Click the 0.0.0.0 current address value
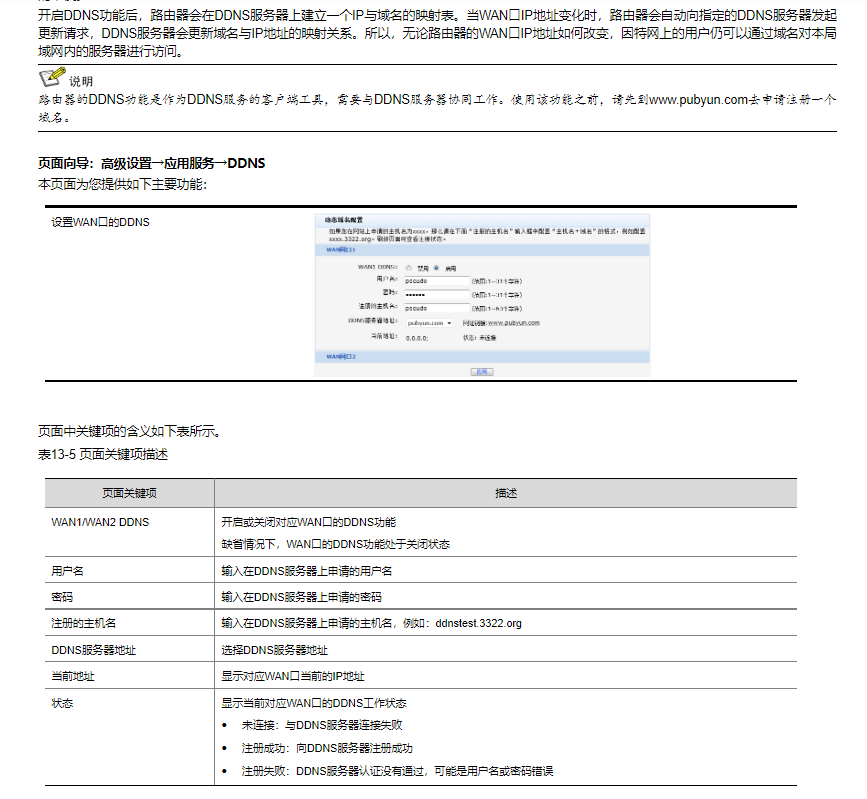The height and width of the screenshot is (799, 867). (x=417, y=338)
